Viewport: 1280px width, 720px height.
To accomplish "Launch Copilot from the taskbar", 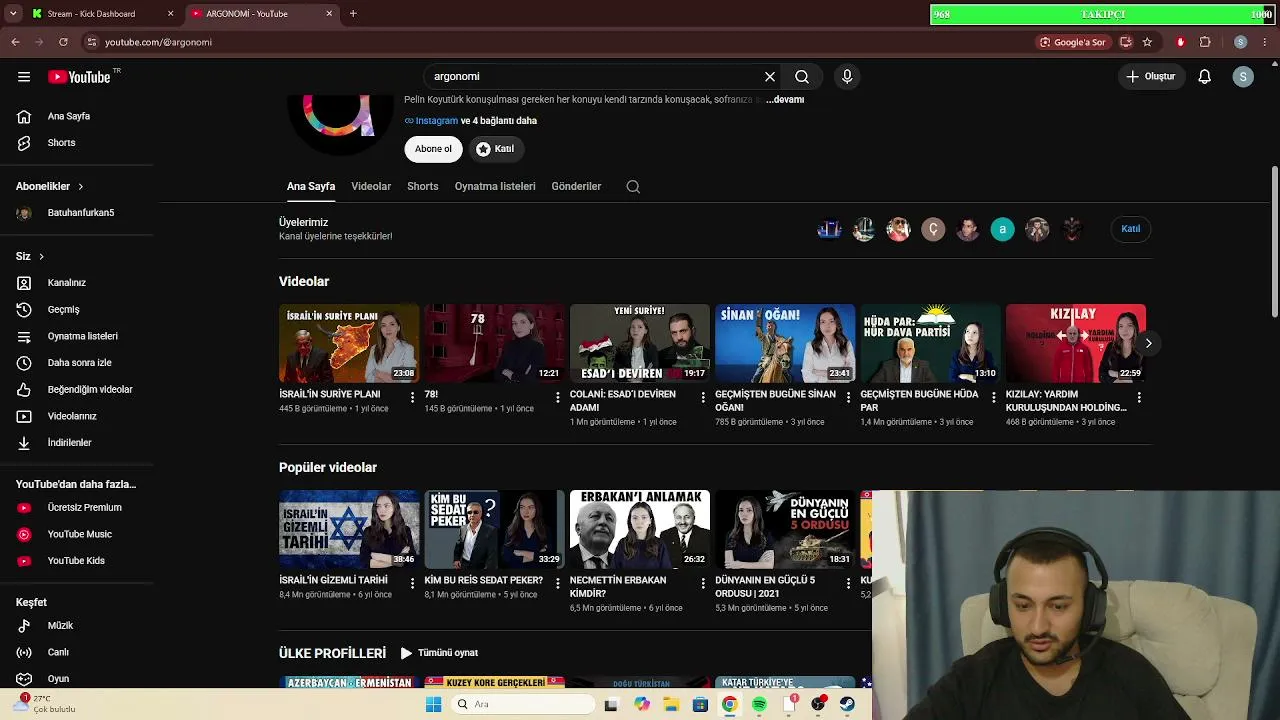I will (x=642, y=704).
